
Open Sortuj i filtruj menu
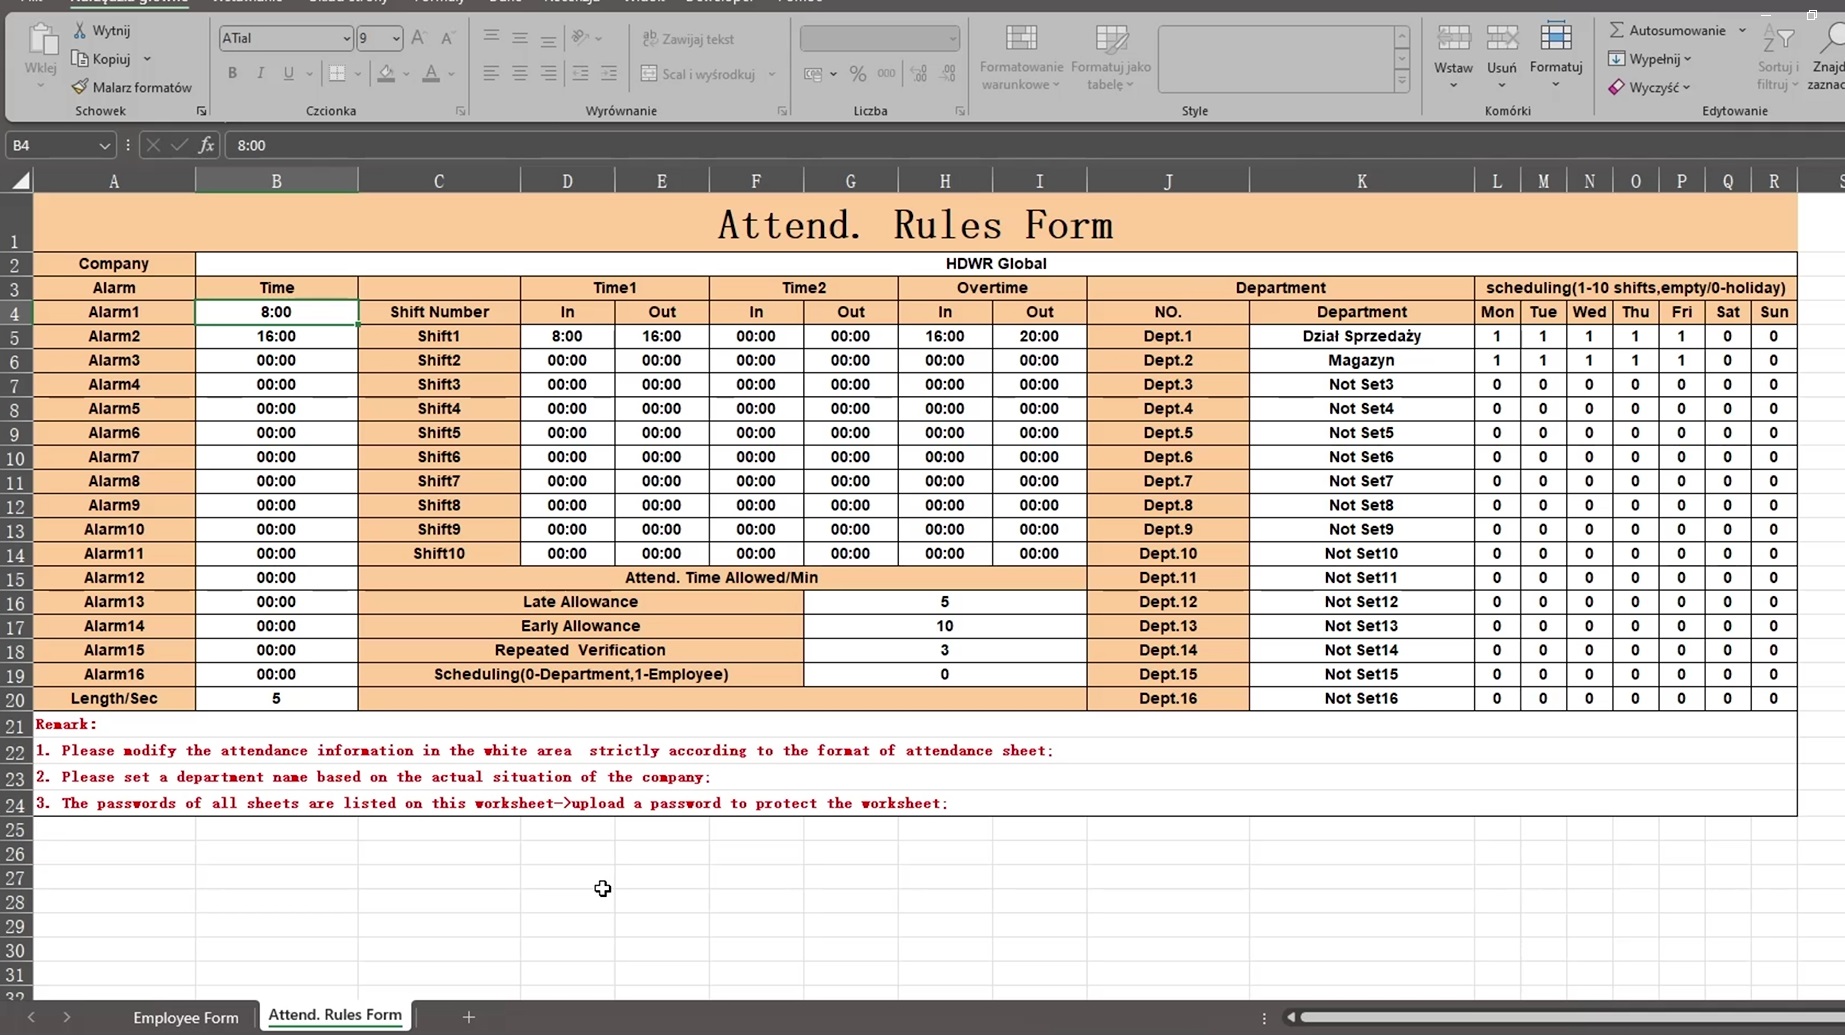pyautogui.click(x=1777, y=57)
